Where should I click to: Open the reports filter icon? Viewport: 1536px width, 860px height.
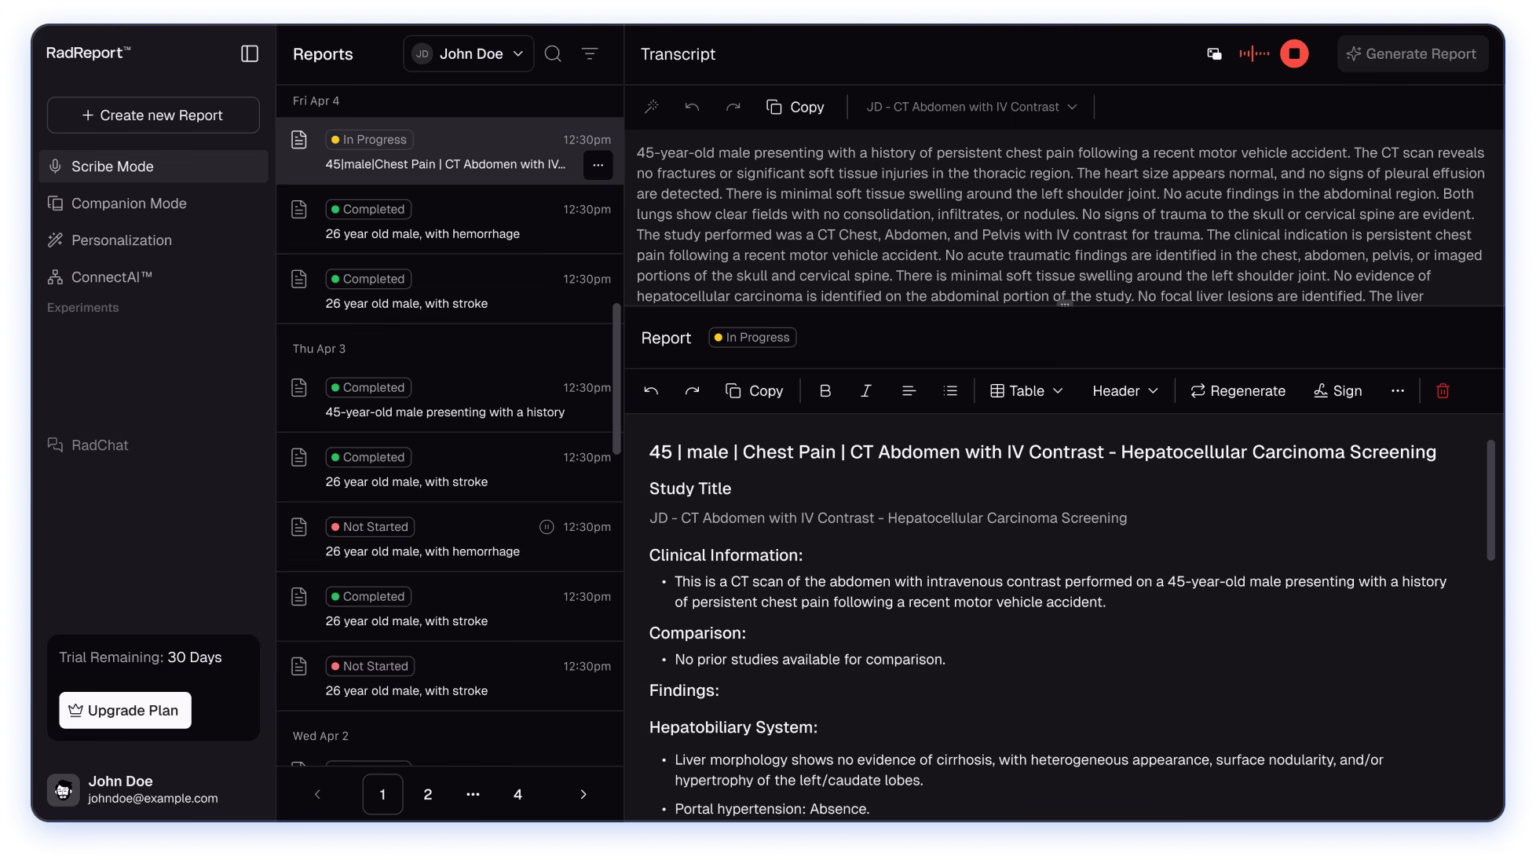(590, 54)
